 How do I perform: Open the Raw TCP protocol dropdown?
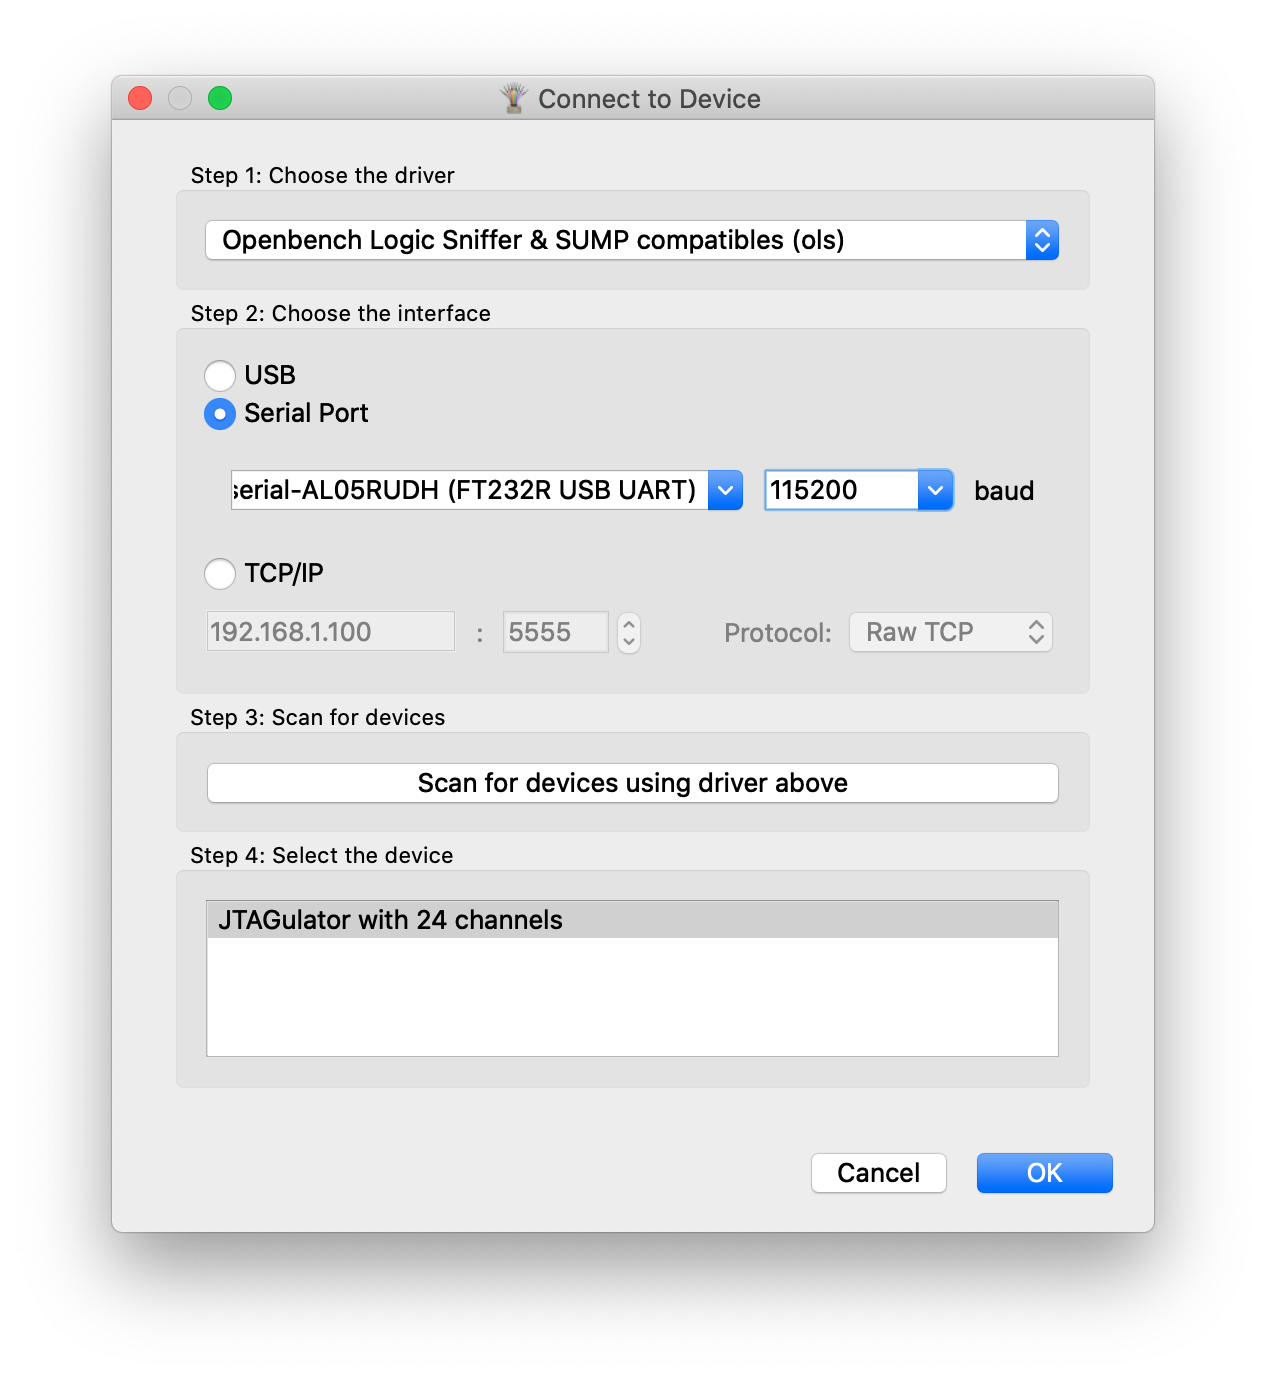click(x=951, y=632)
